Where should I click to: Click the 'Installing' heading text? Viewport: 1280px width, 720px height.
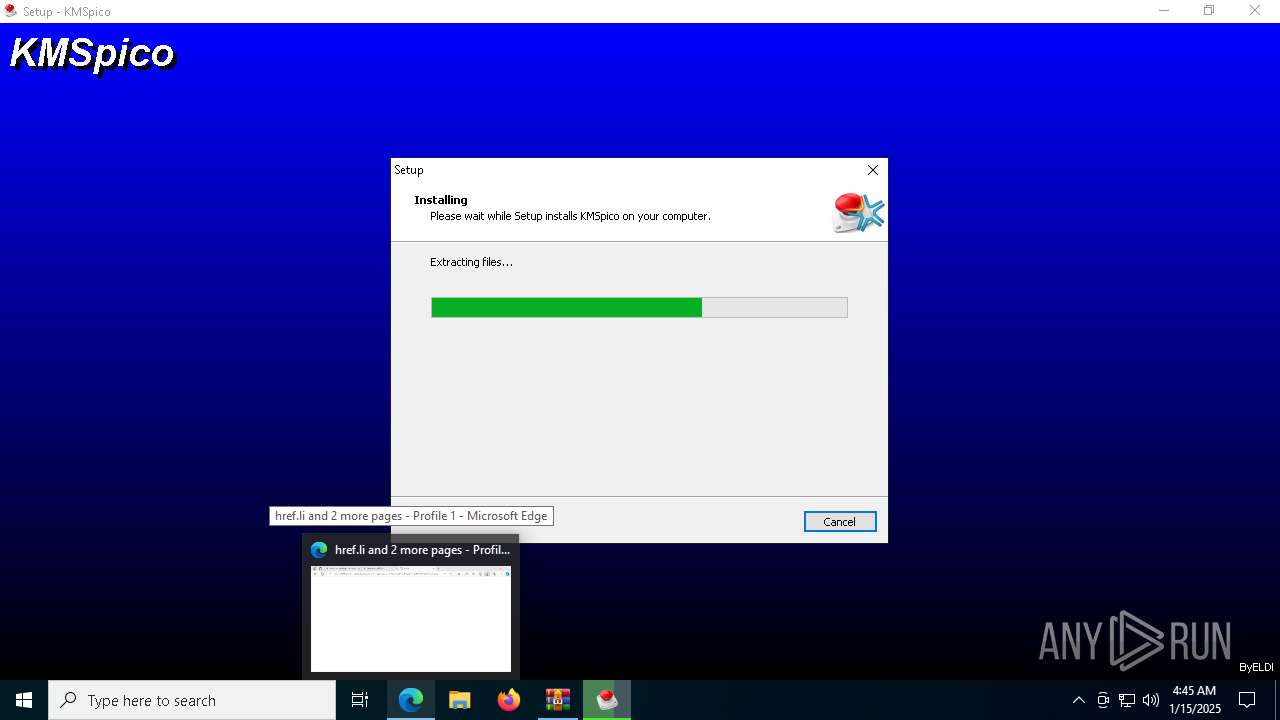(441, 200)
